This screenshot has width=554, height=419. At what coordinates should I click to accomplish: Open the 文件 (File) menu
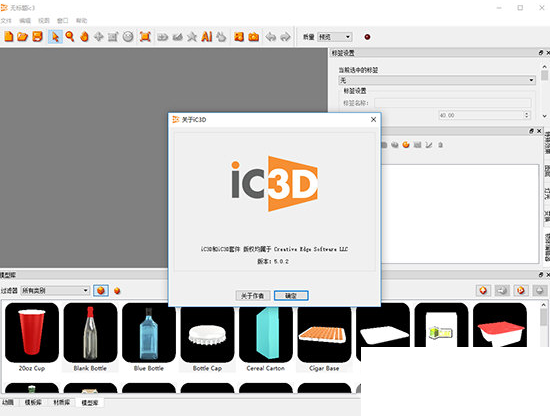6,20
